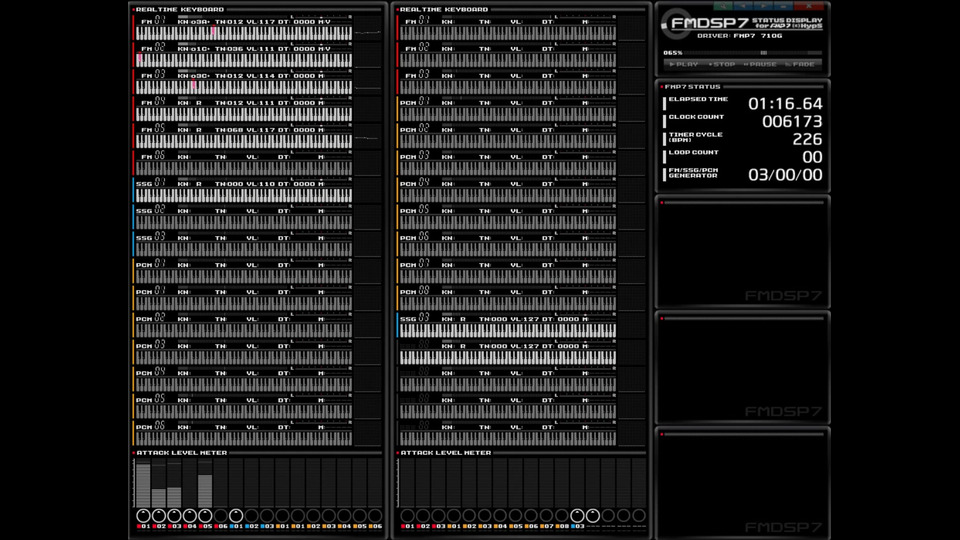Viewport: 960px width, 540px height.
Task: Toggle FM 01 channel knob in left meter
Action: tap(143, 516)
